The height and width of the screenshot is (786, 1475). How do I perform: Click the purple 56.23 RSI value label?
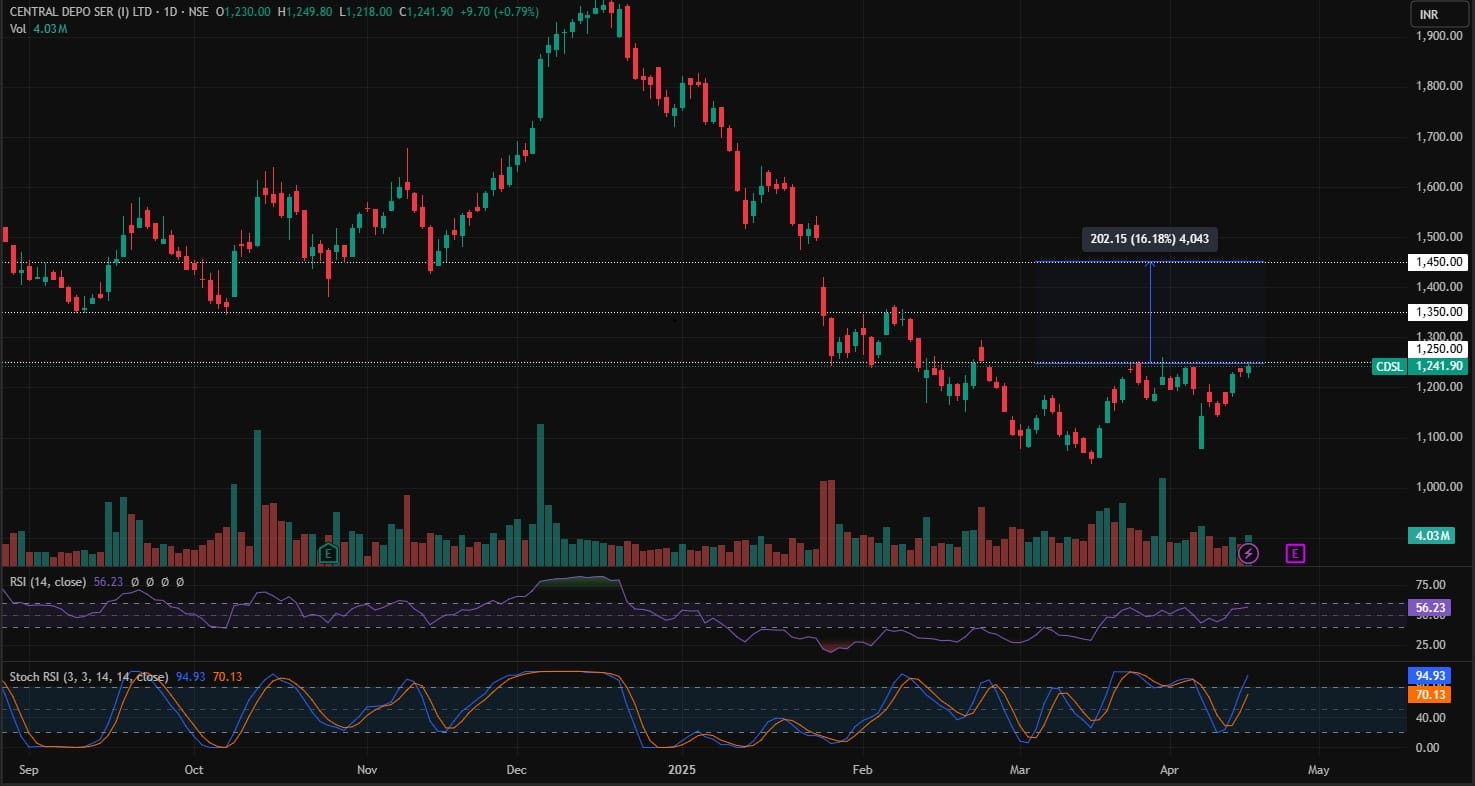pyautogui.click(x=1428, y=607)
